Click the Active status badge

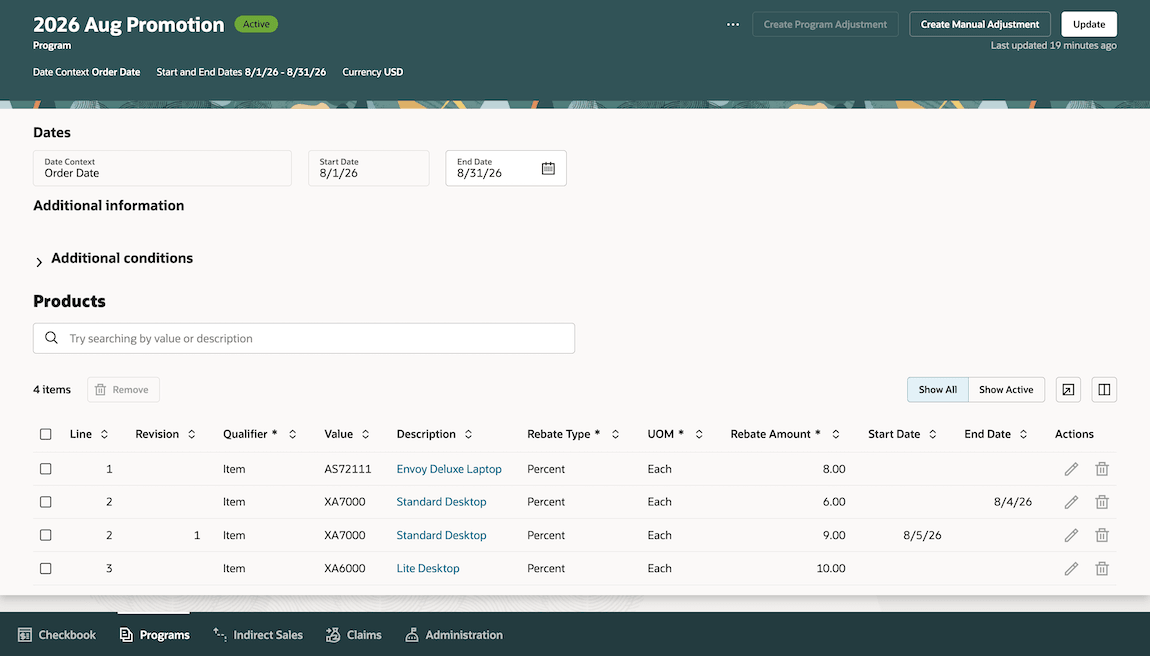click(256, 24)
